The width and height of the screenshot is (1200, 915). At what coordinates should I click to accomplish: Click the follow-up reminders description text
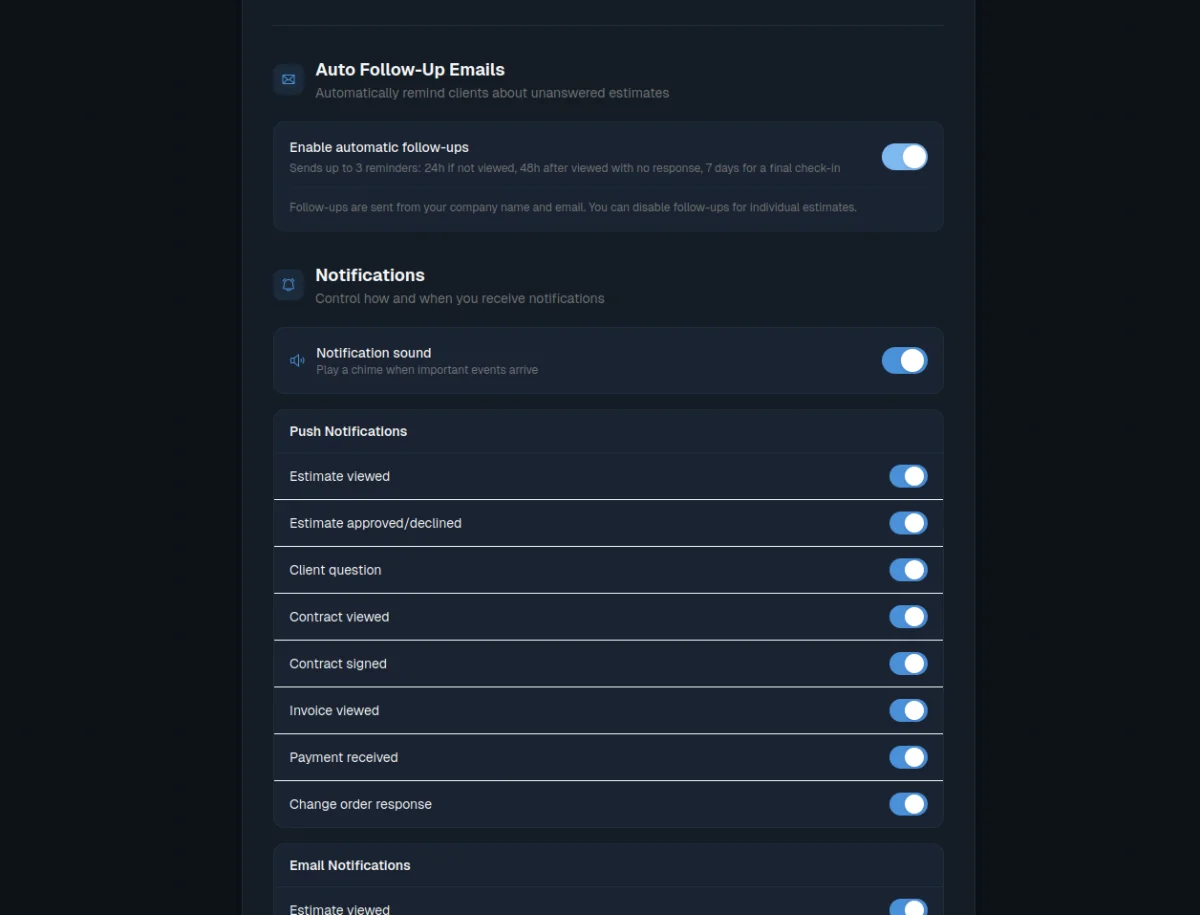(x=564, y=168)
